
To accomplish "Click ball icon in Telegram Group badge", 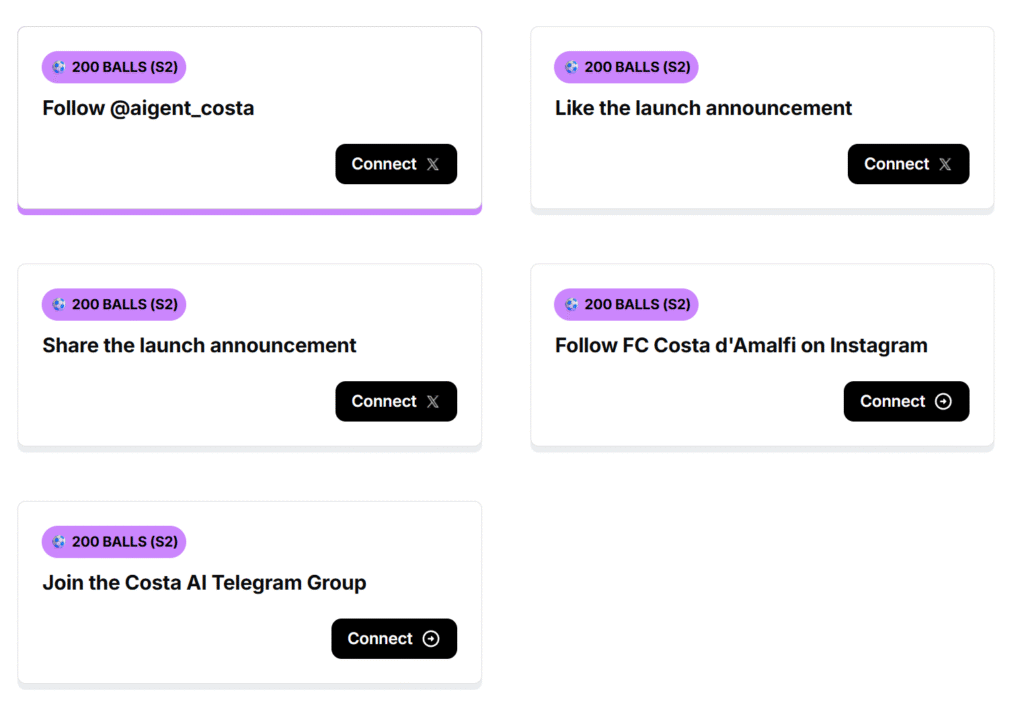I will 59,542.
